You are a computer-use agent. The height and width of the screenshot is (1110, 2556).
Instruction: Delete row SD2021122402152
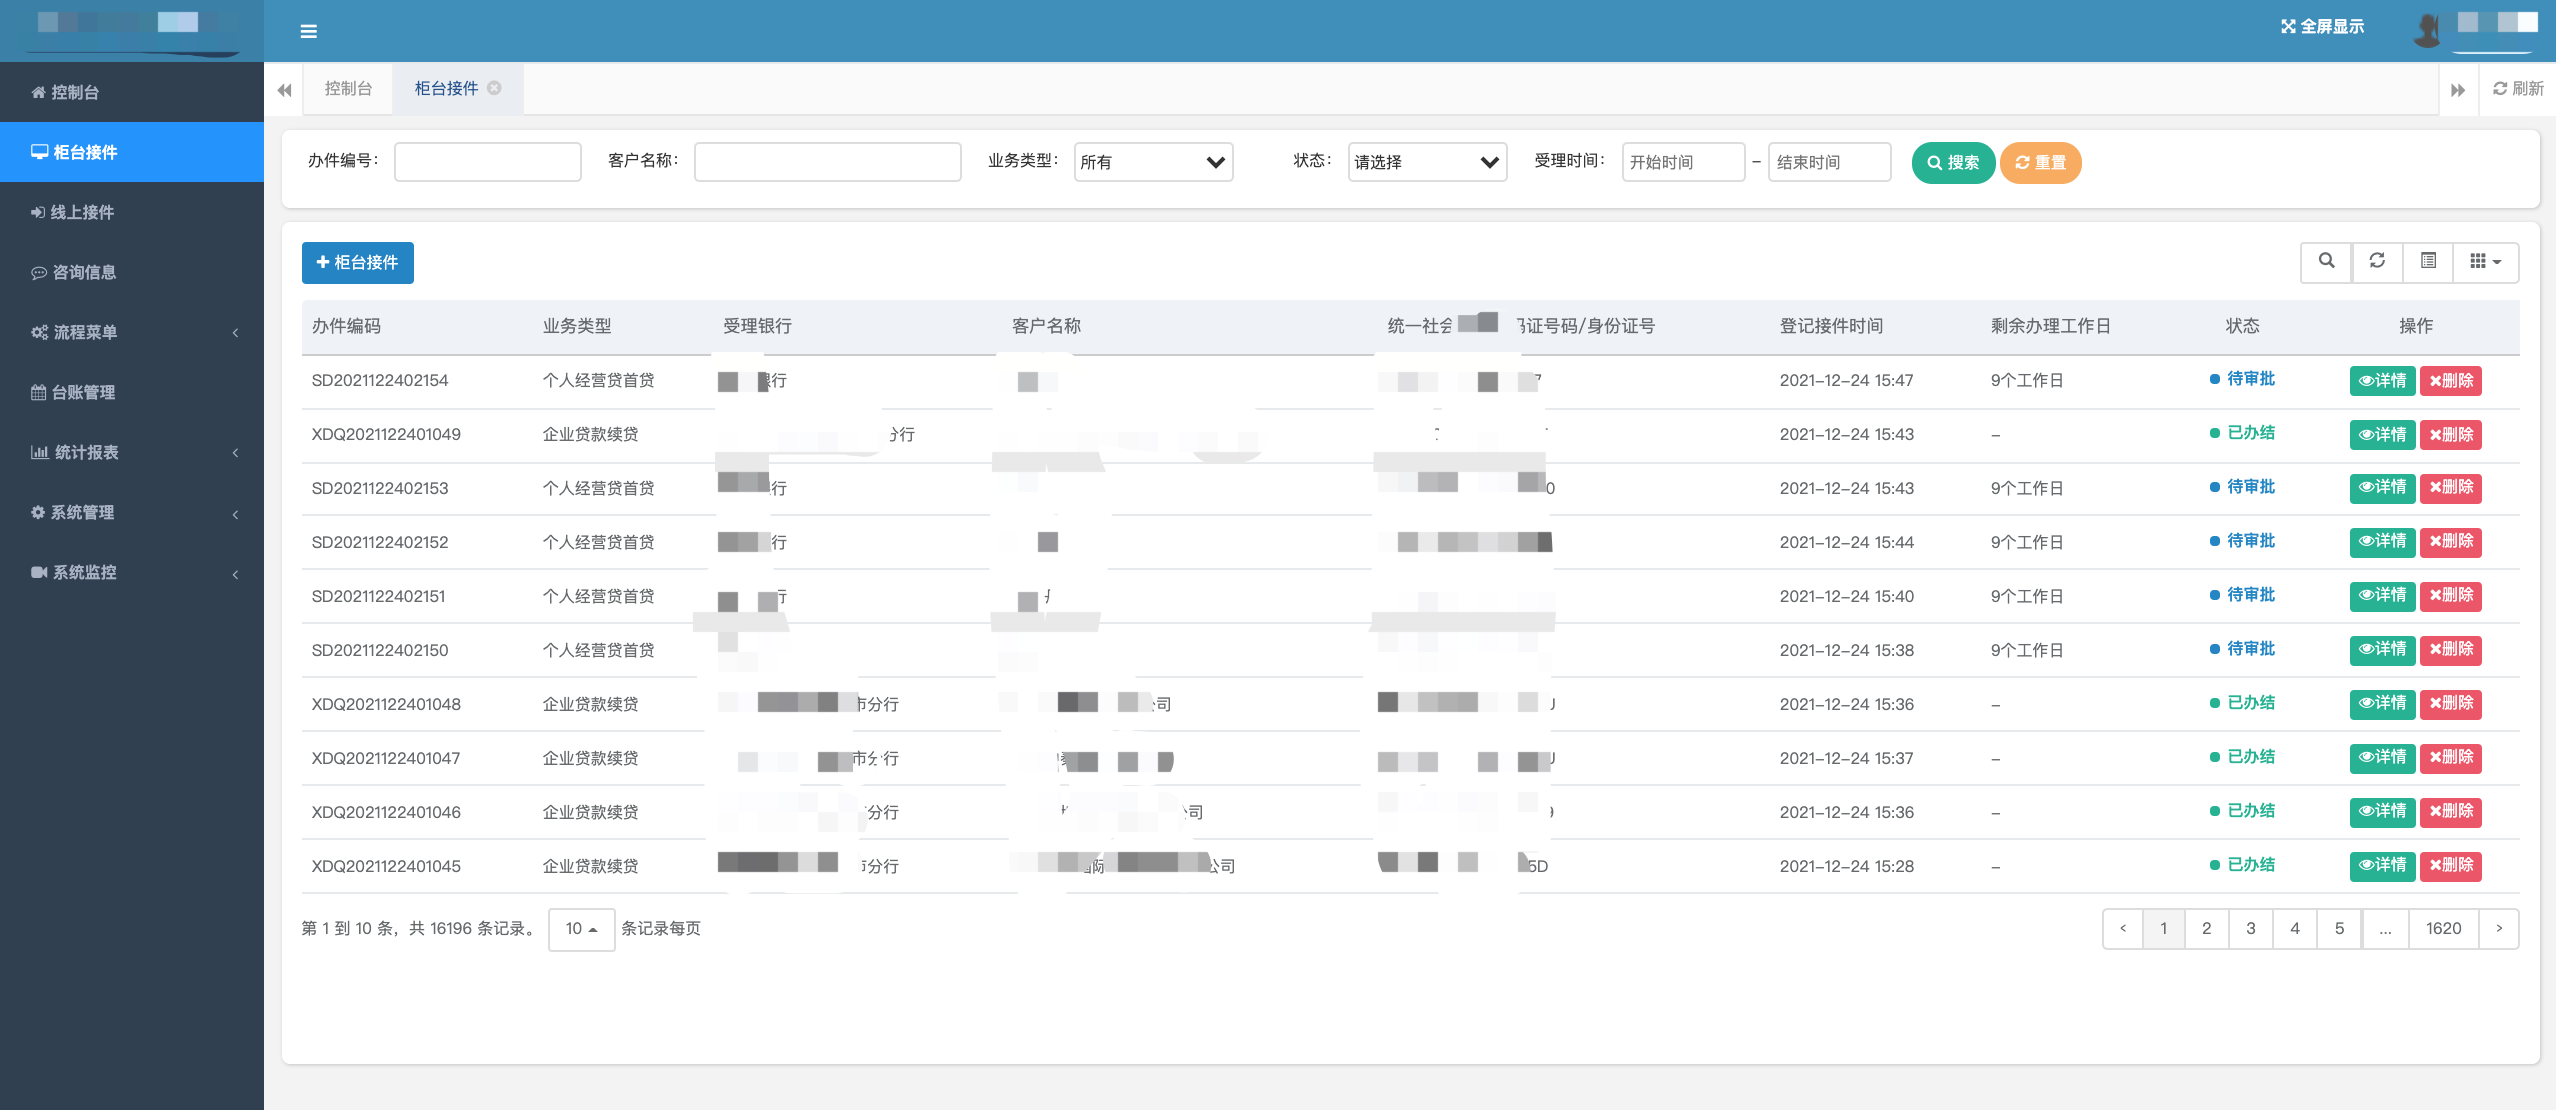tap(2451, 541)
